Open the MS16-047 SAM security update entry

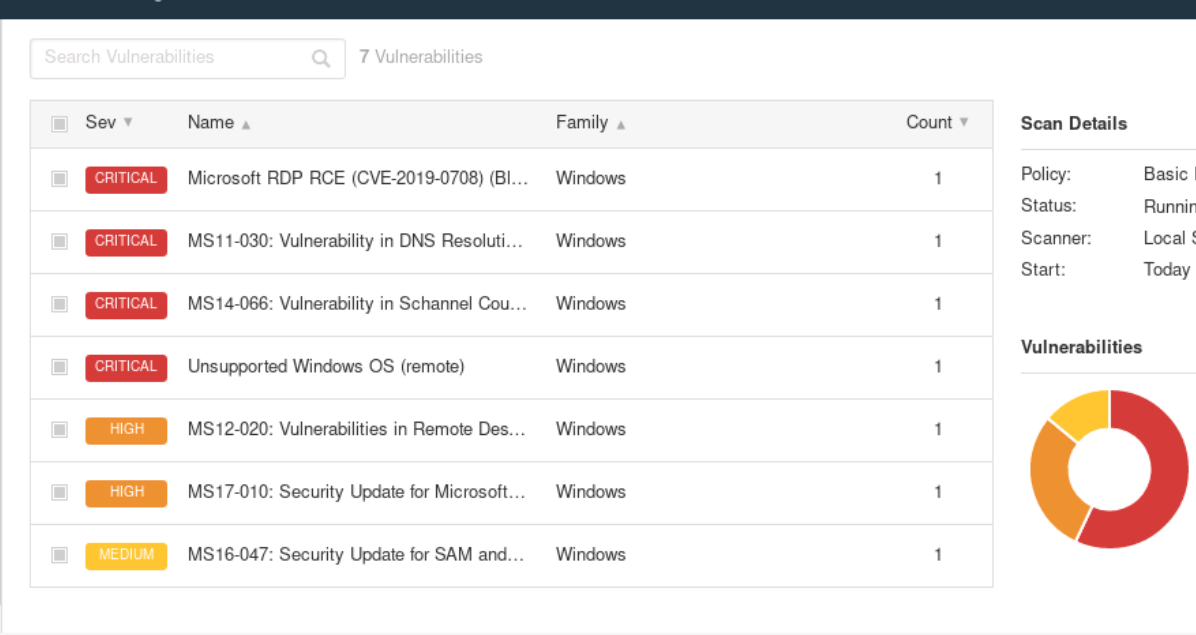(x=355, y=555)
